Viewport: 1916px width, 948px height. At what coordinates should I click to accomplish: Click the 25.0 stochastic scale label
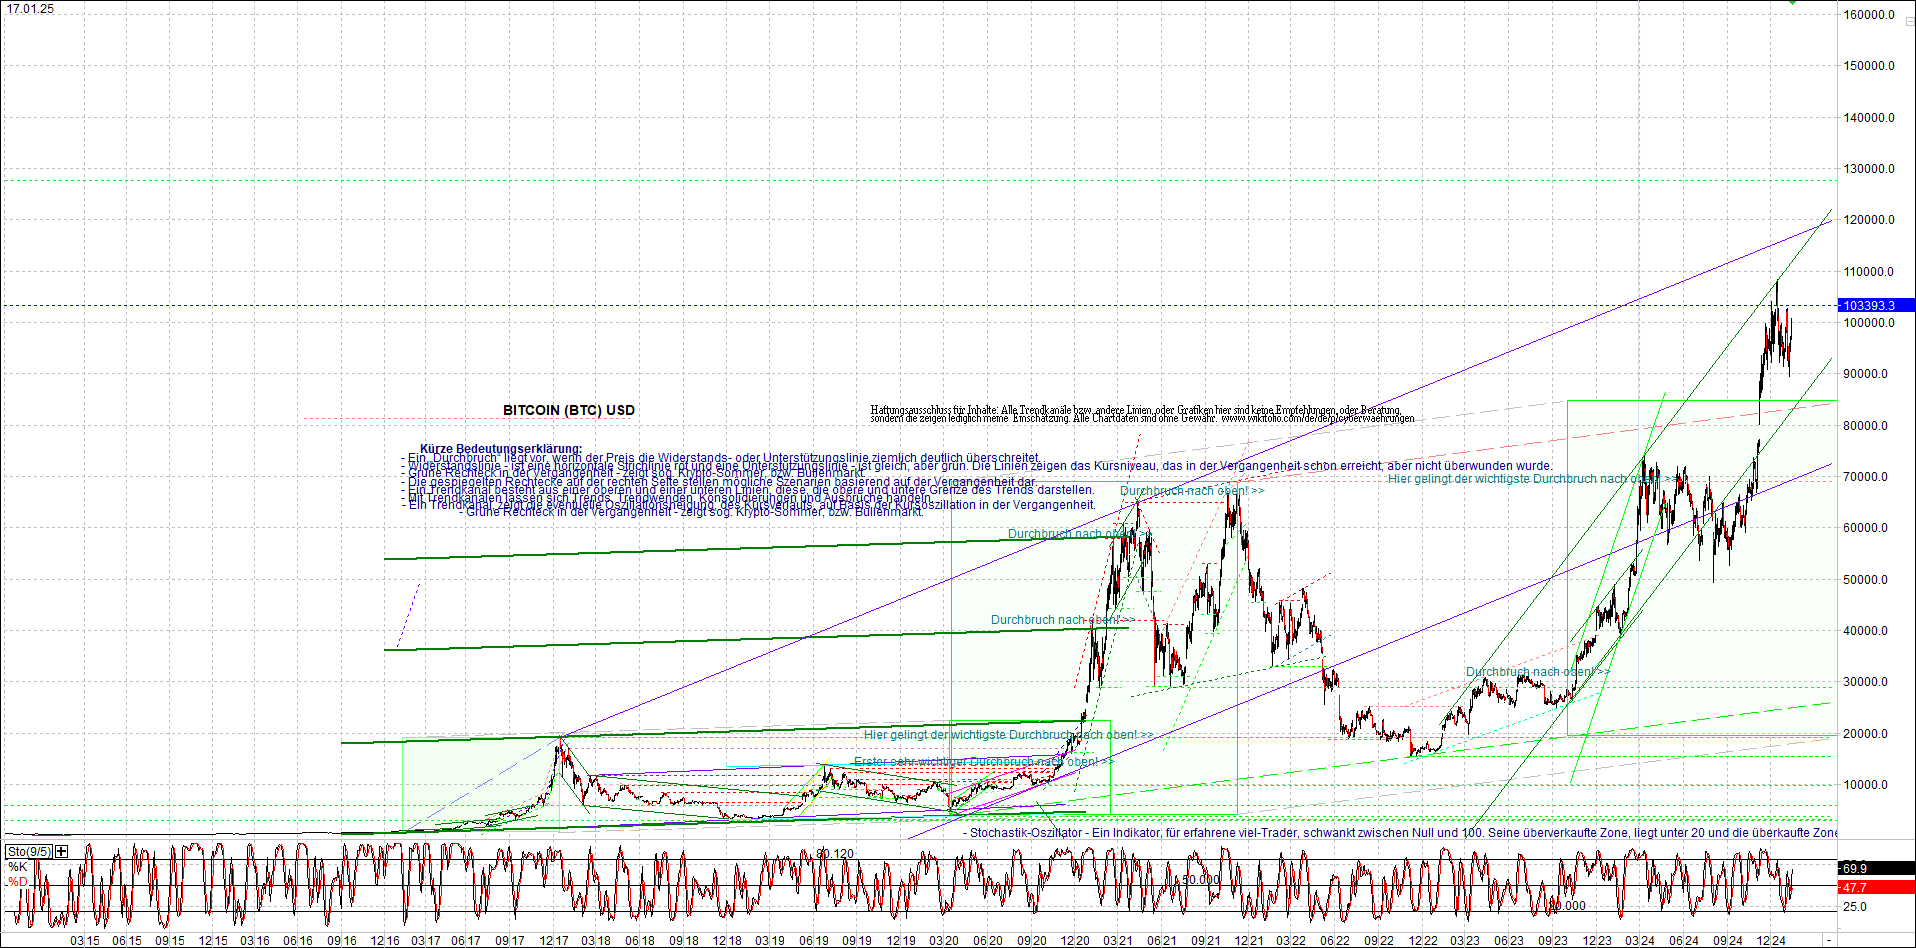click(x=1855, y=907)
